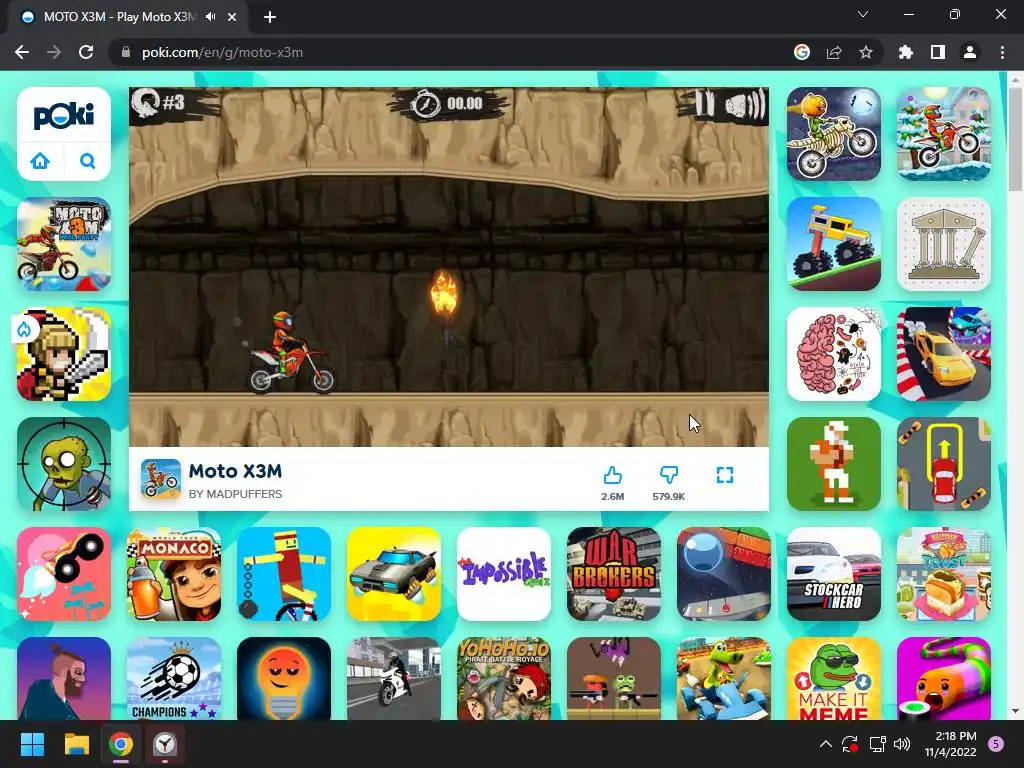
Task: Go to Poki home via house icon
Action: tap(40, 161)
